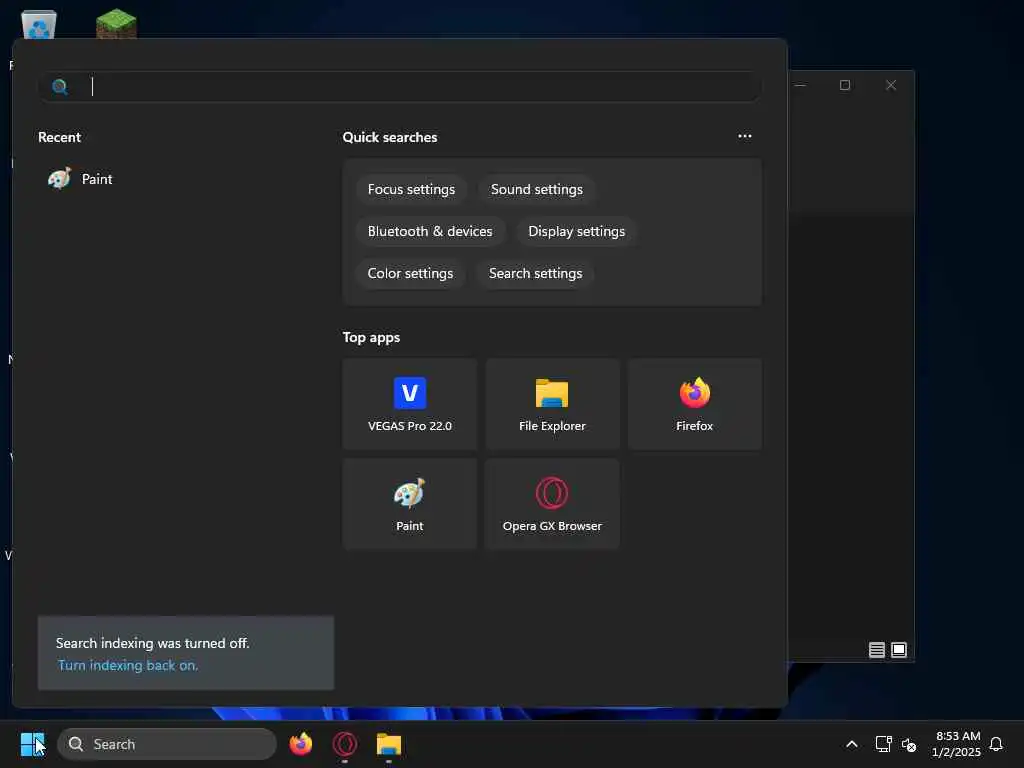Open Firefox from the taskbar
Screen dimensions: 1024x768
[300, 744]
